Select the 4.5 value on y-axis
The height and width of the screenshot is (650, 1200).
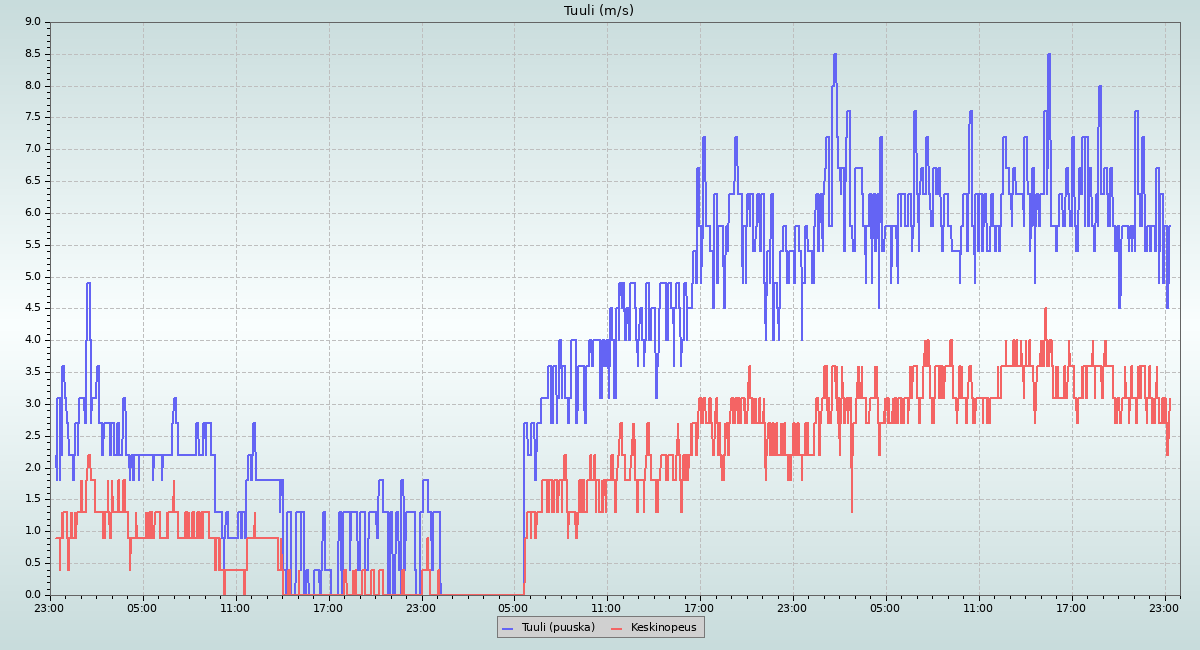coord(32,308)
